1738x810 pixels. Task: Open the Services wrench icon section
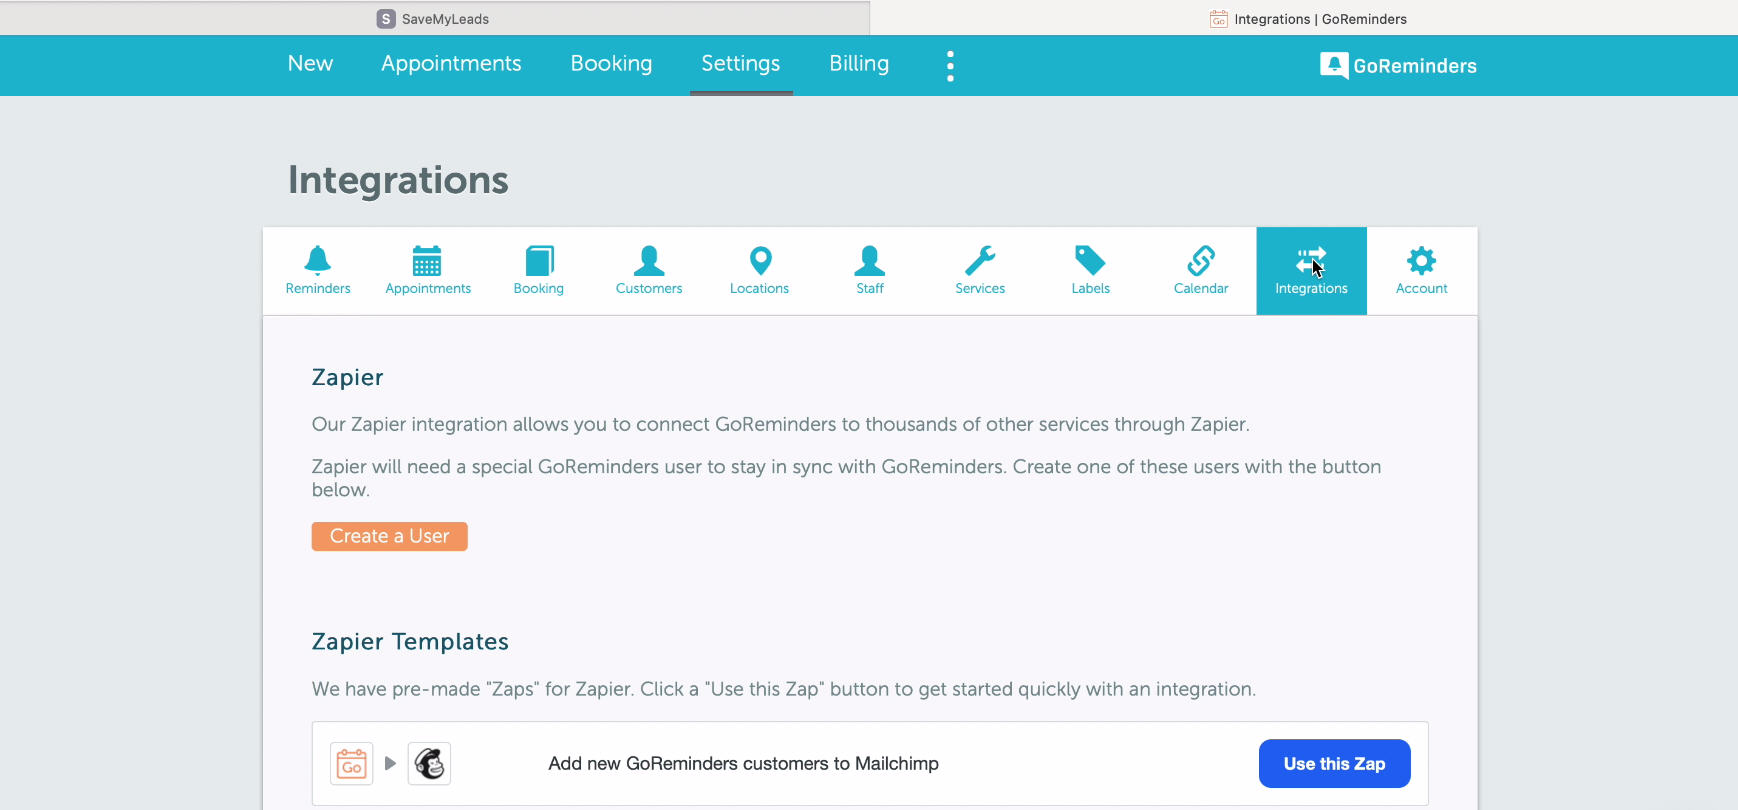coord(980,271)
